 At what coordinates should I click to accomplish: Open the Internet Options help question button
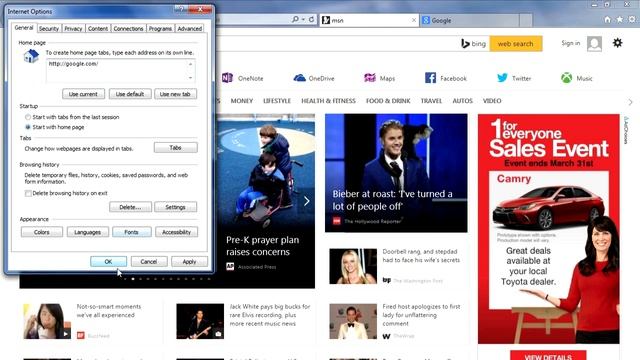point(181,9)
